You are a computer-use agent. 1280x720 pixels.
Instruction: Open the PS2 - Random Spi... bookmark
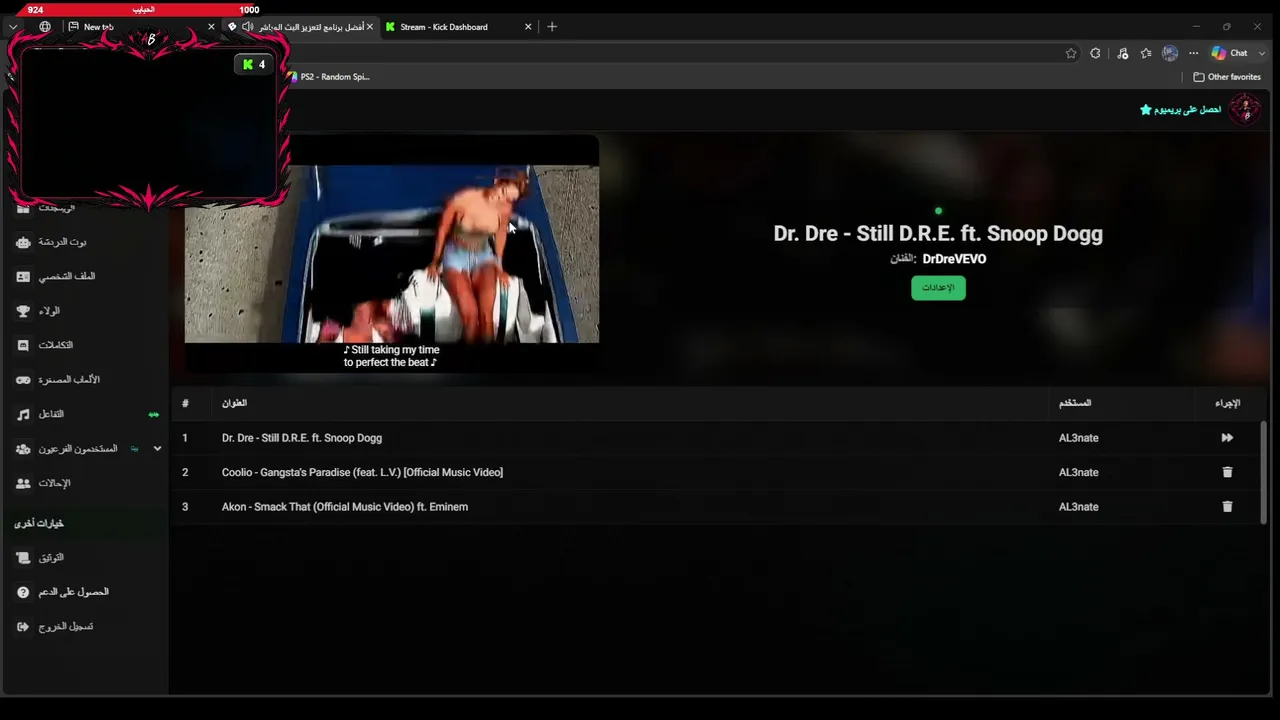pyautogui.click(x=328, y=77)
